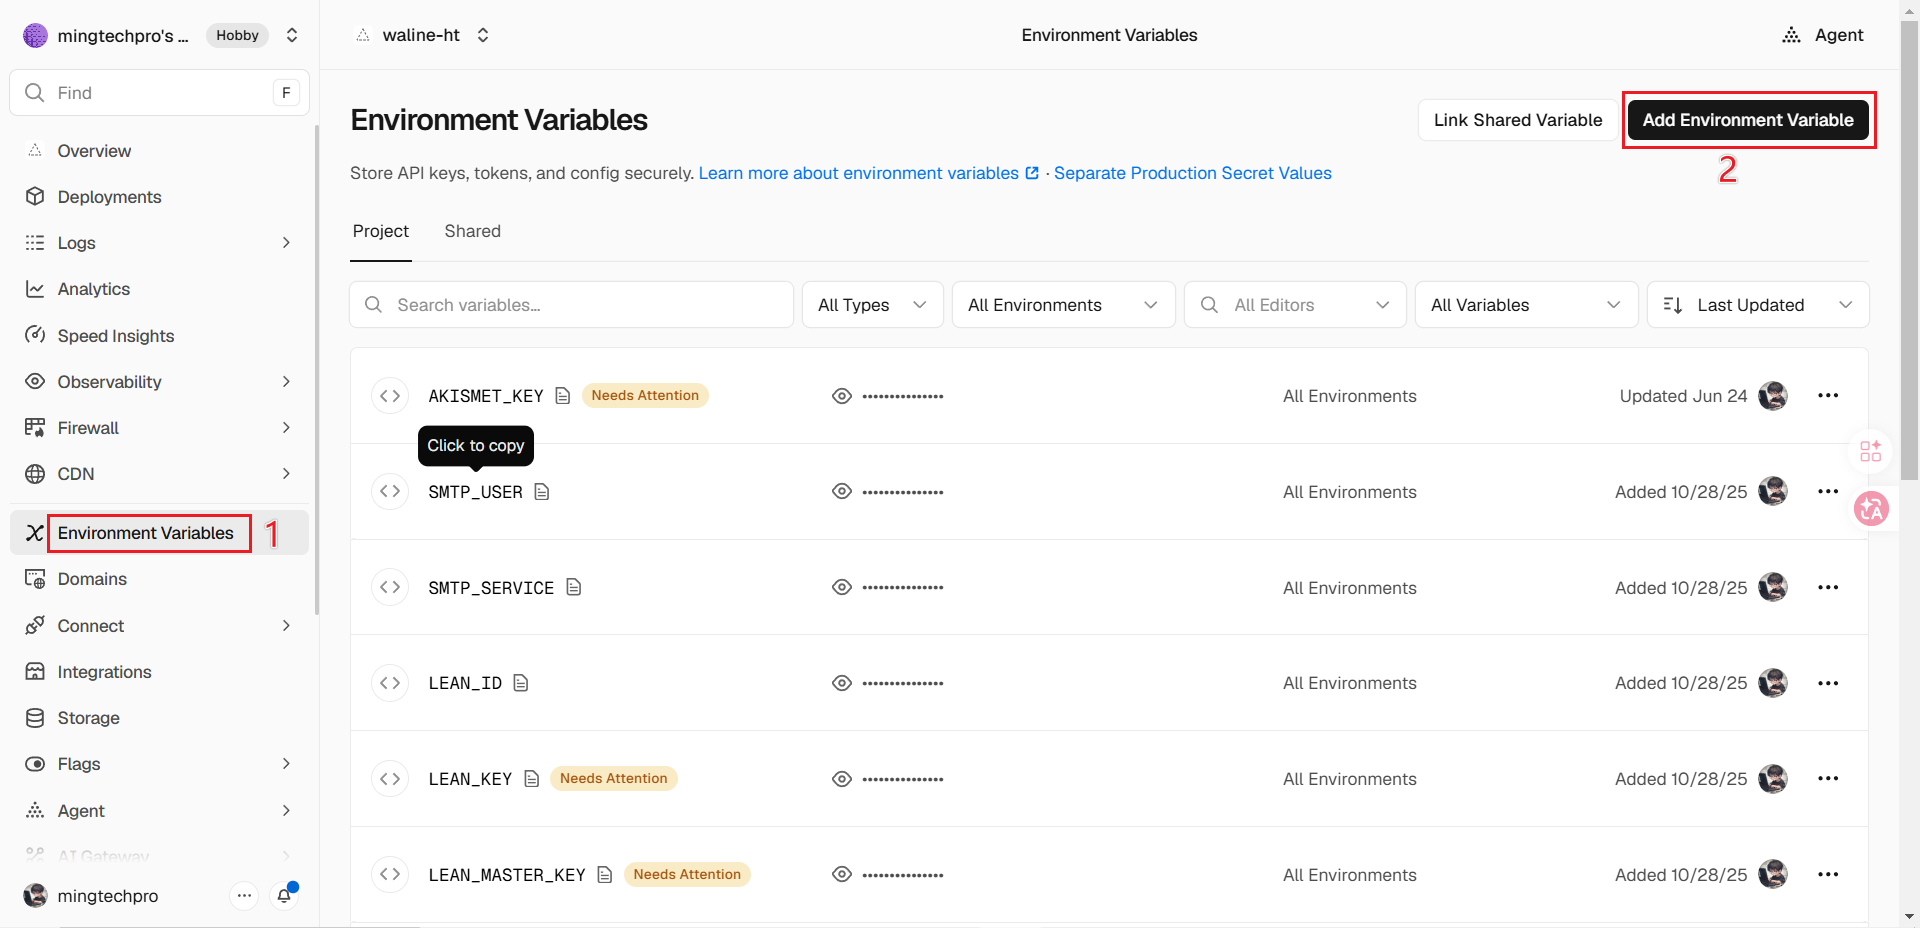Click the notifications bell icon
This screenshot has height=928, width=1920.
tap(285, 896)
